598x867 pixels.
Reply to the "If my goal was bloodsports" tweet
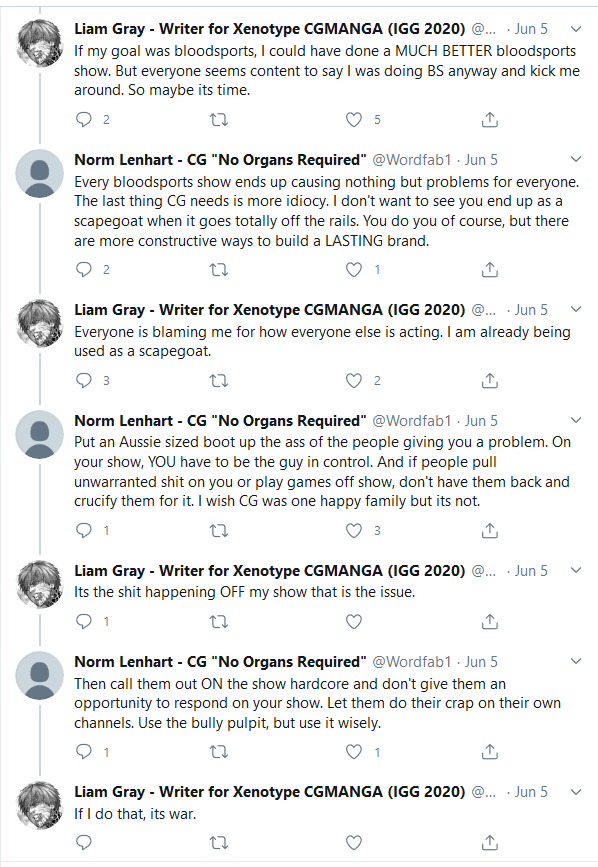(83, 119)
